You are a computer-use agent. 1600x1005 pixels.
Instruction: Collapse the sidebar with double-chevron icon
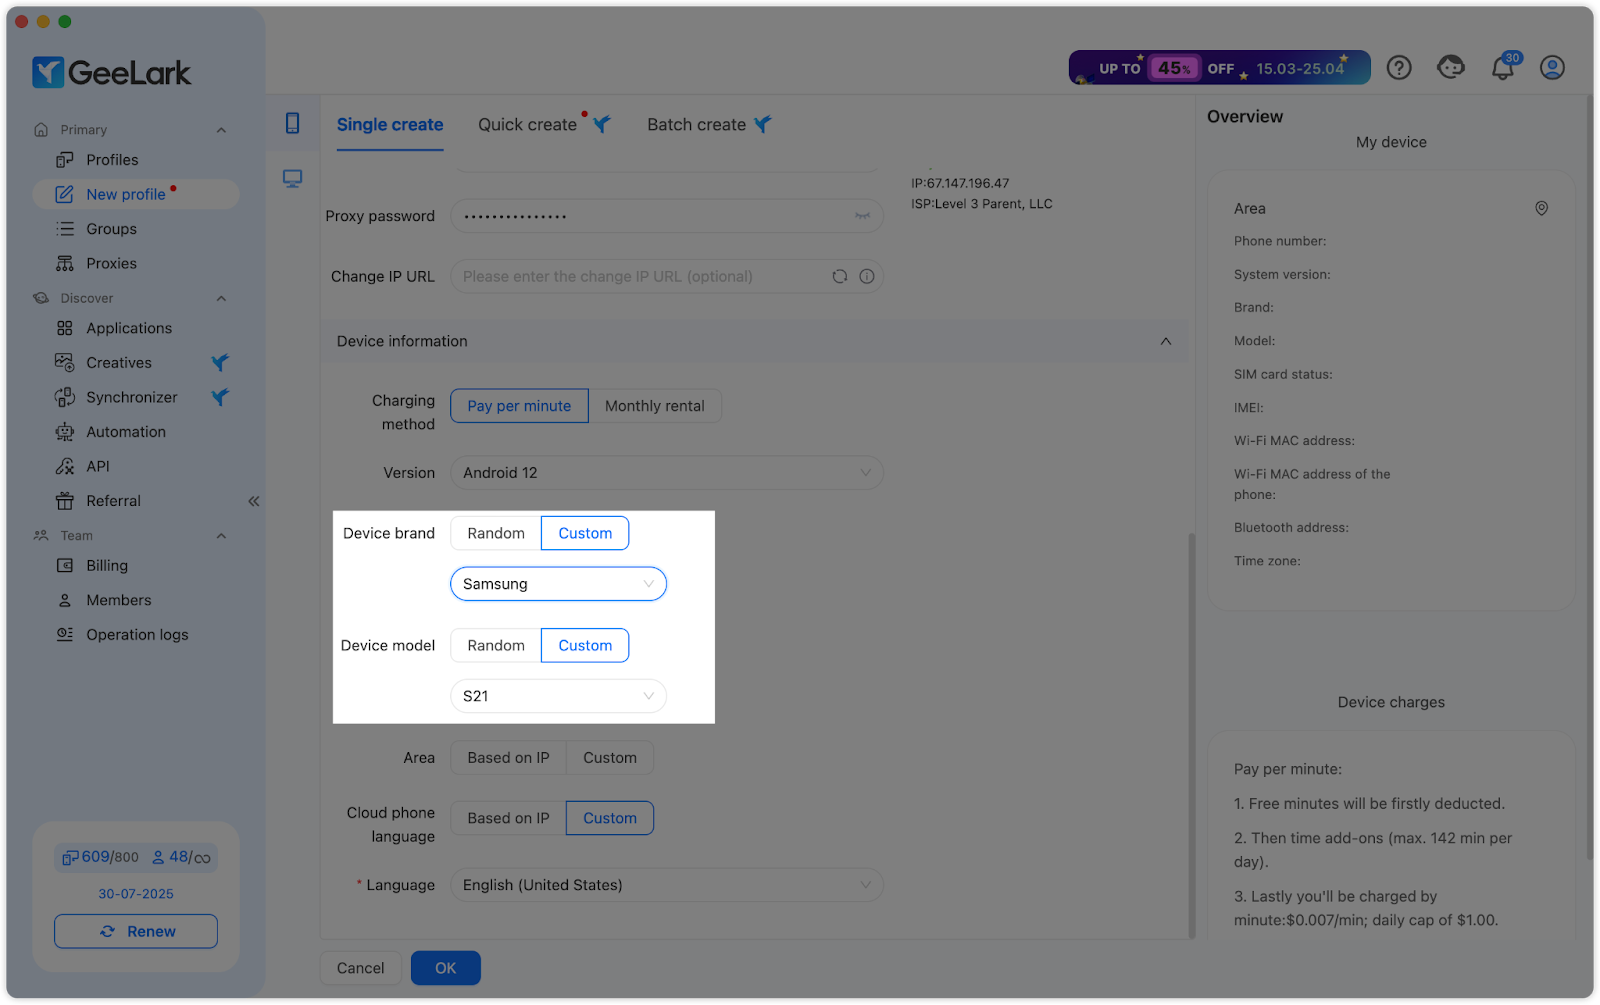pyautogui.click(x=254, y=501)
